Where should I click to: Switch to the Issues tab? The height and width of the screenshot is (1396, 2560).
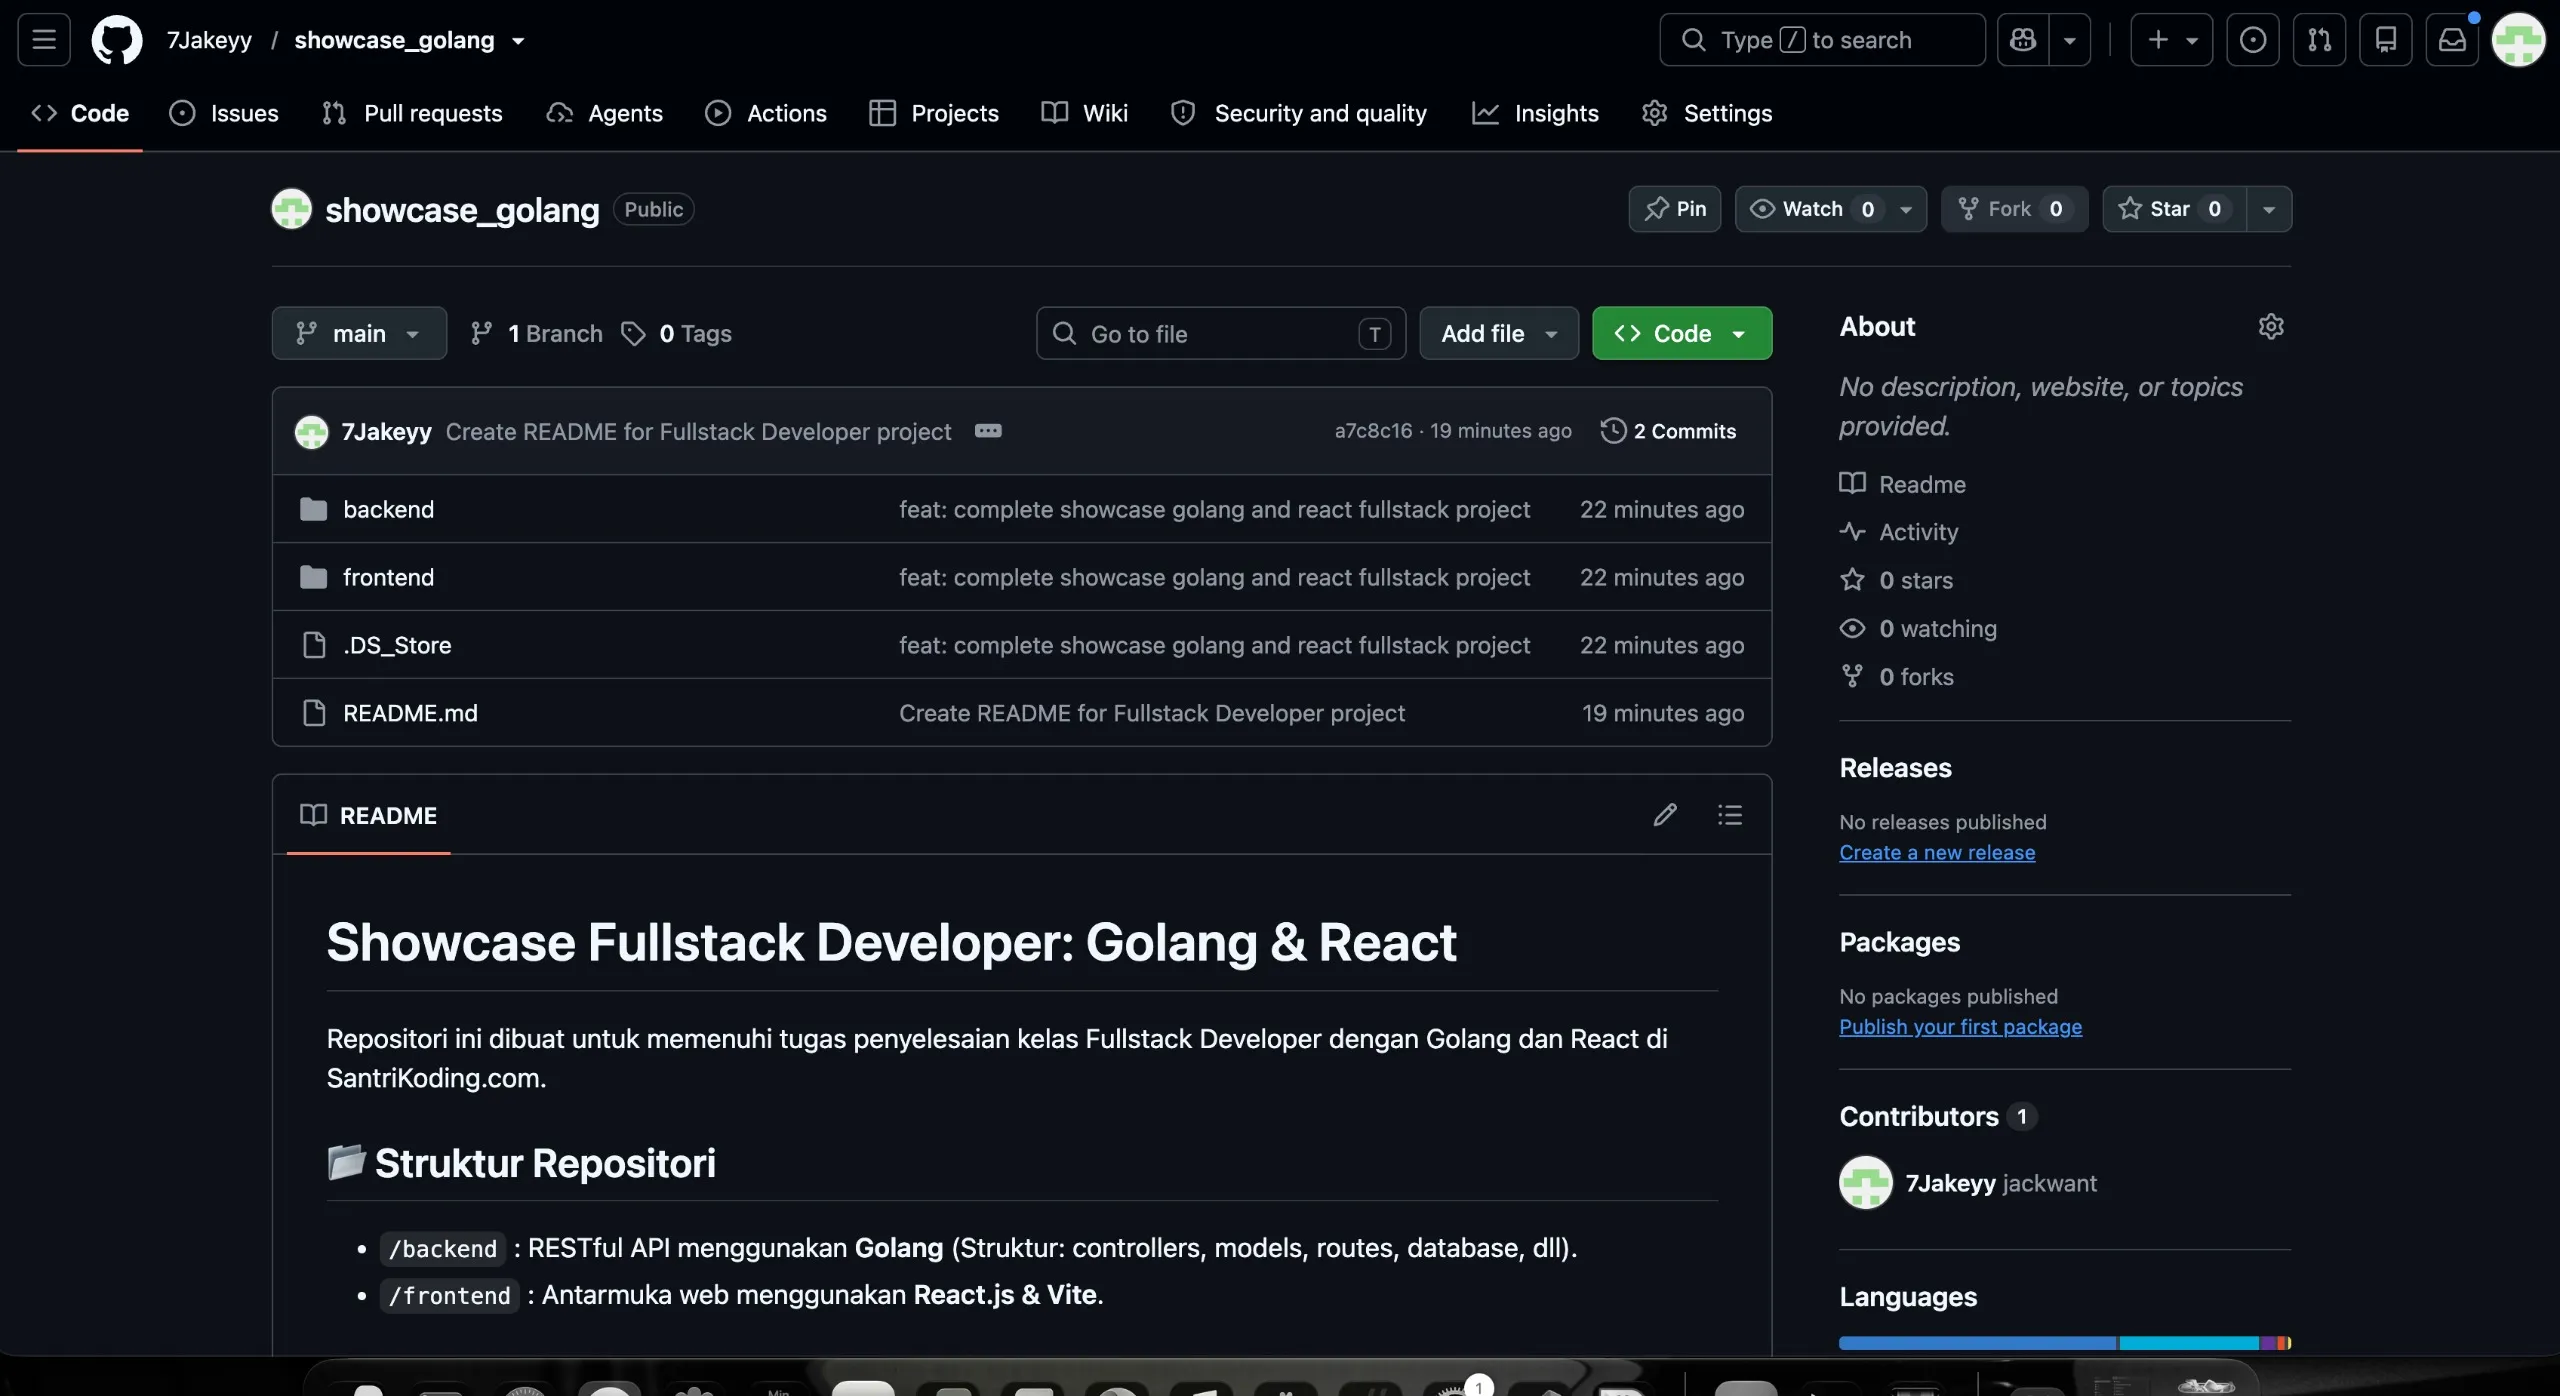tap(224, 113)
